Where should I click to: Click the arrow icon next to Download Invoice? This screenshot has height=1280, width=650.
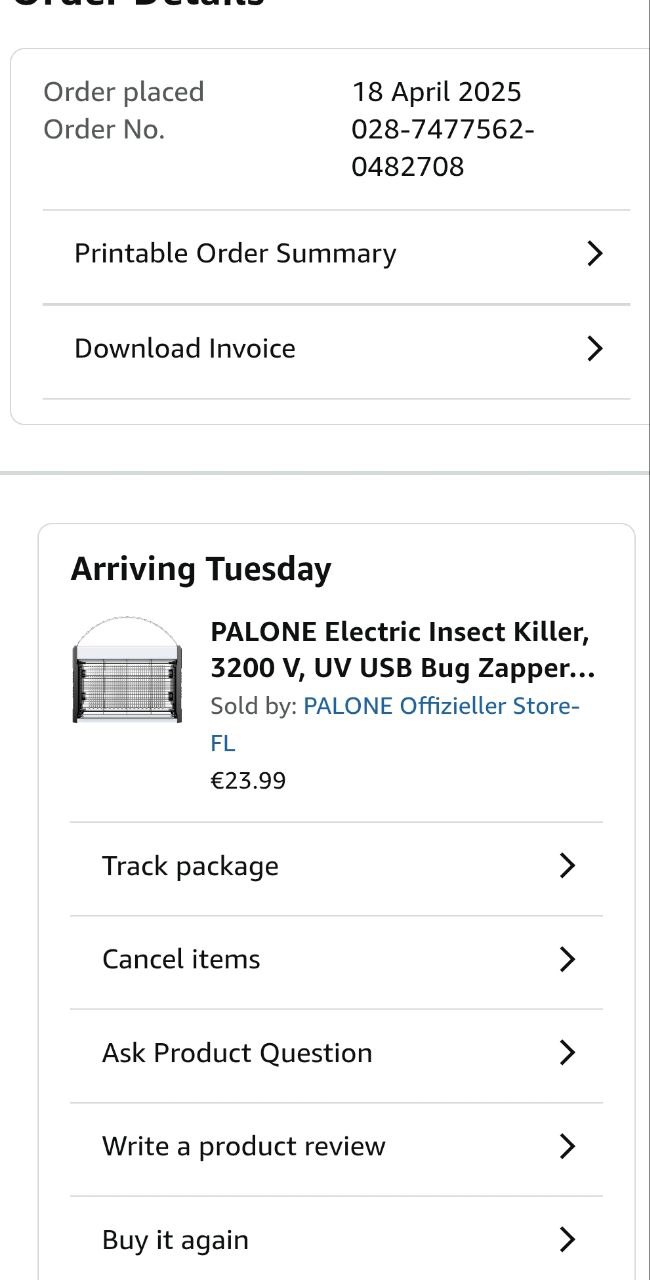[x=594, y=348]
